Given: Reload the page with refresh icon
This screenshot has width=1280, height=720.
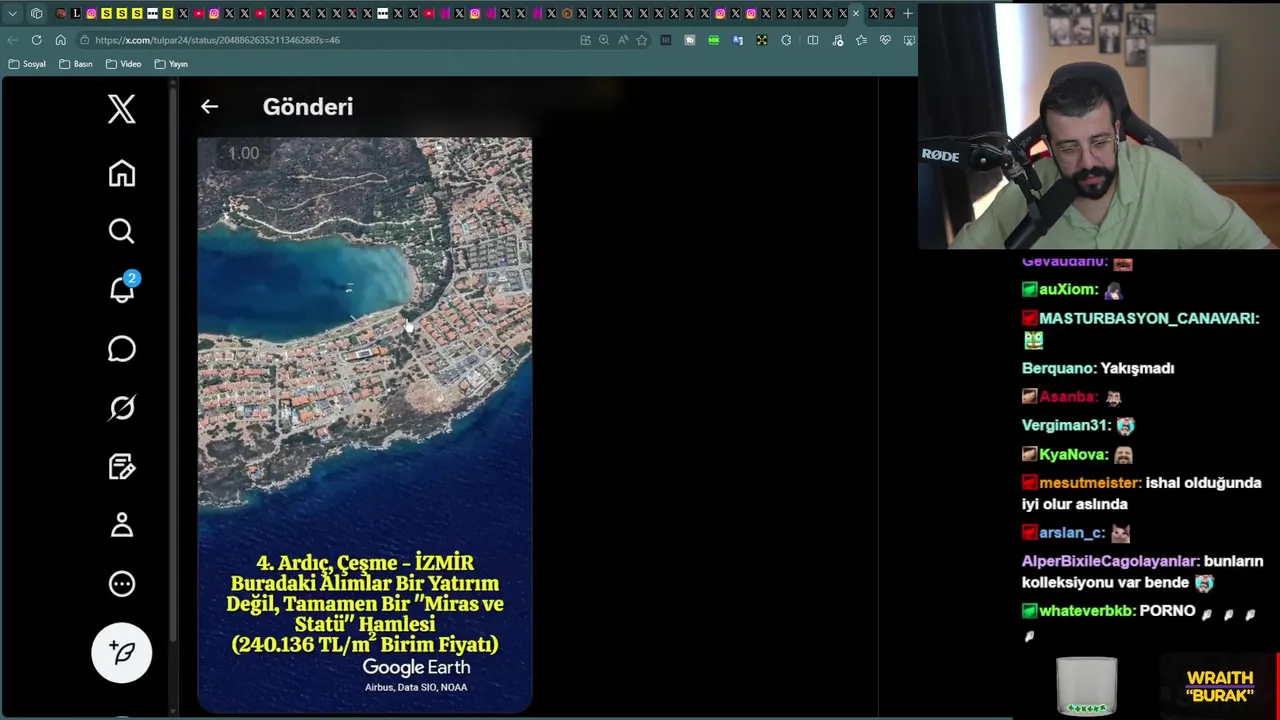Looking at the screenshot, I should pyautogui.click(x=36, y=40).
